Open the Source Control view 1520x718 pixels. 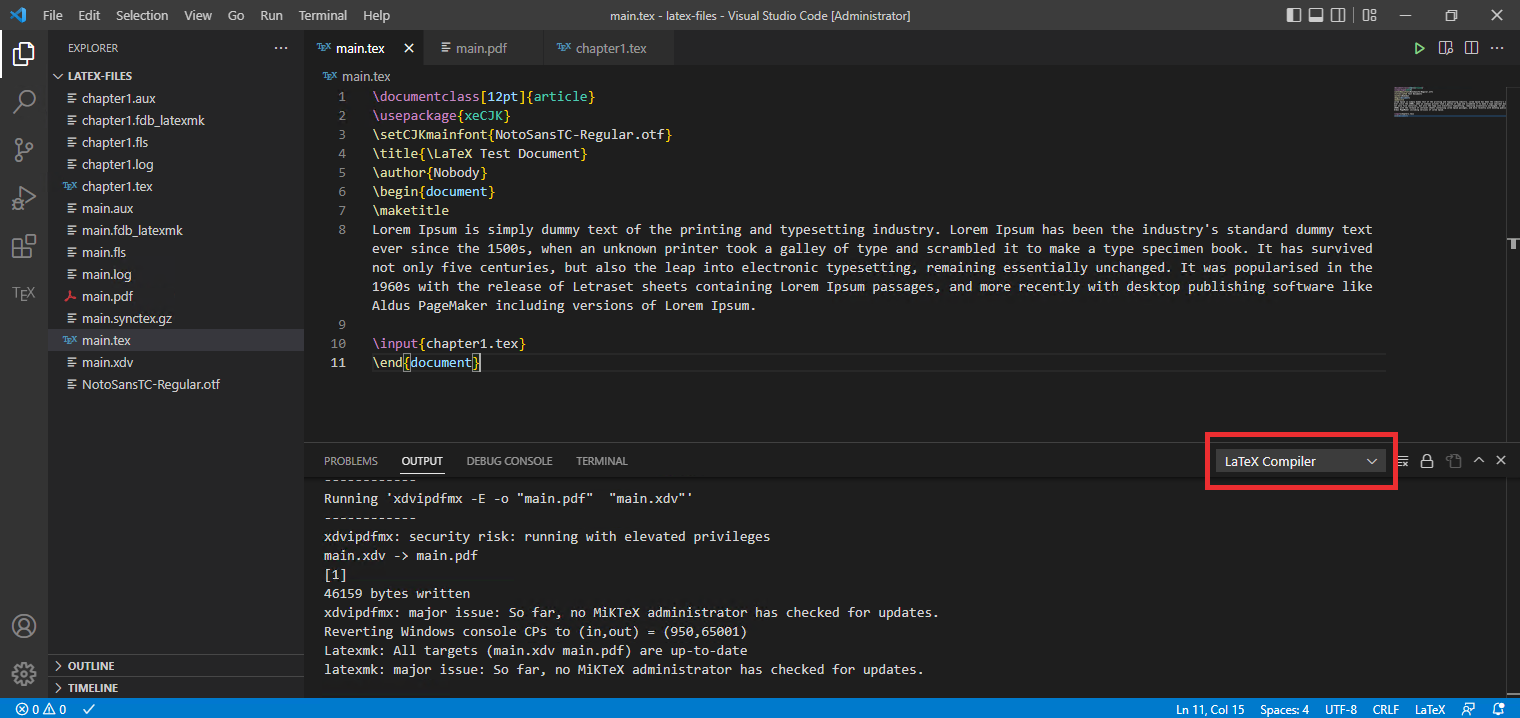pos(24,150)
